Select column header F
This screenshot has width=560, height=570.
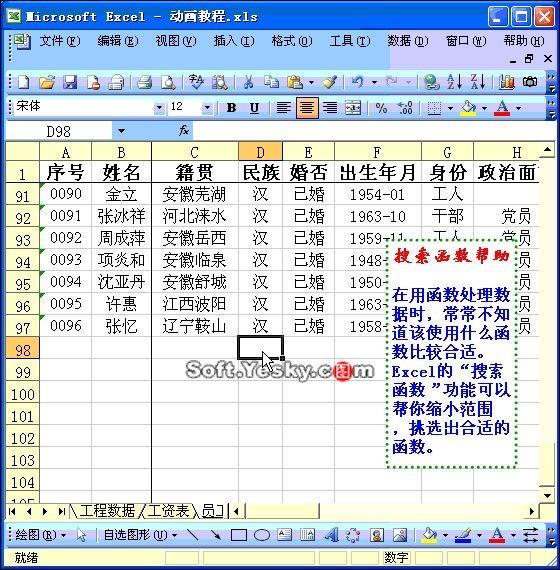coord(377,152)
